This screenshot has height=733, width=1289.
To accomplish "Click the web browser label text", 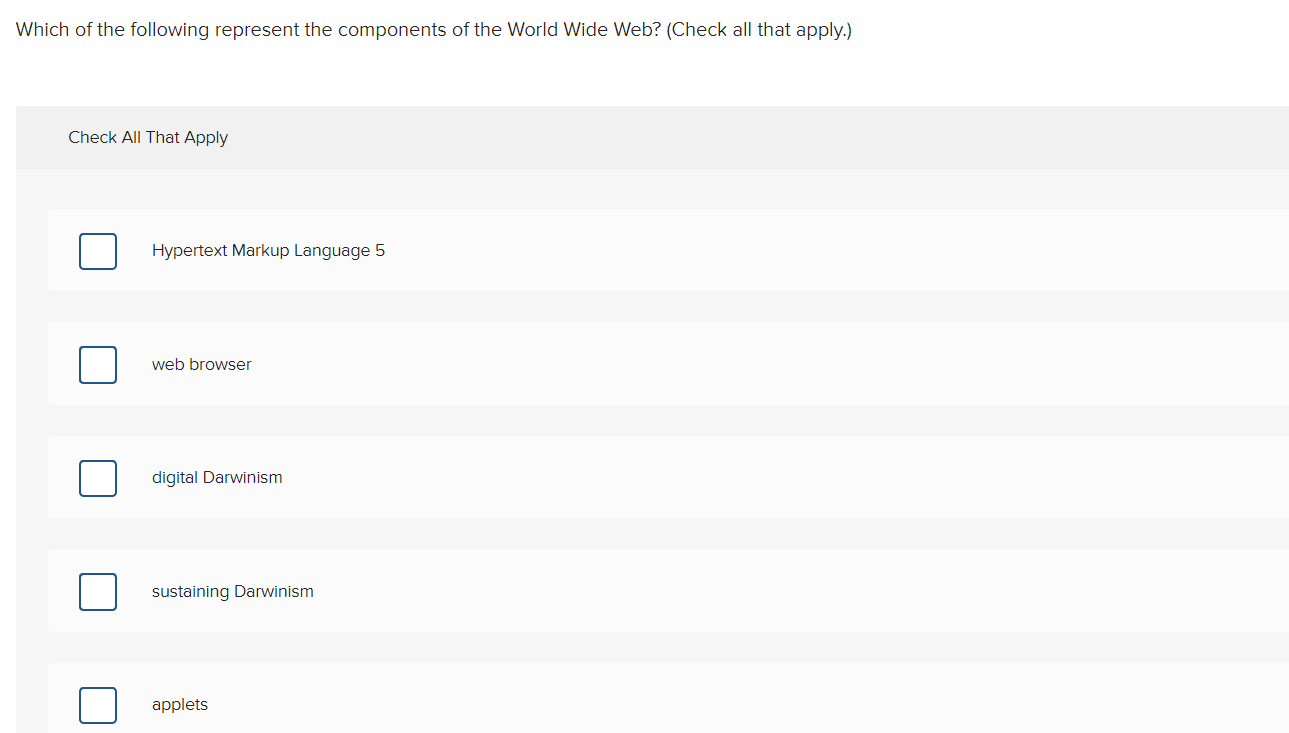I will tap(201, 364).
